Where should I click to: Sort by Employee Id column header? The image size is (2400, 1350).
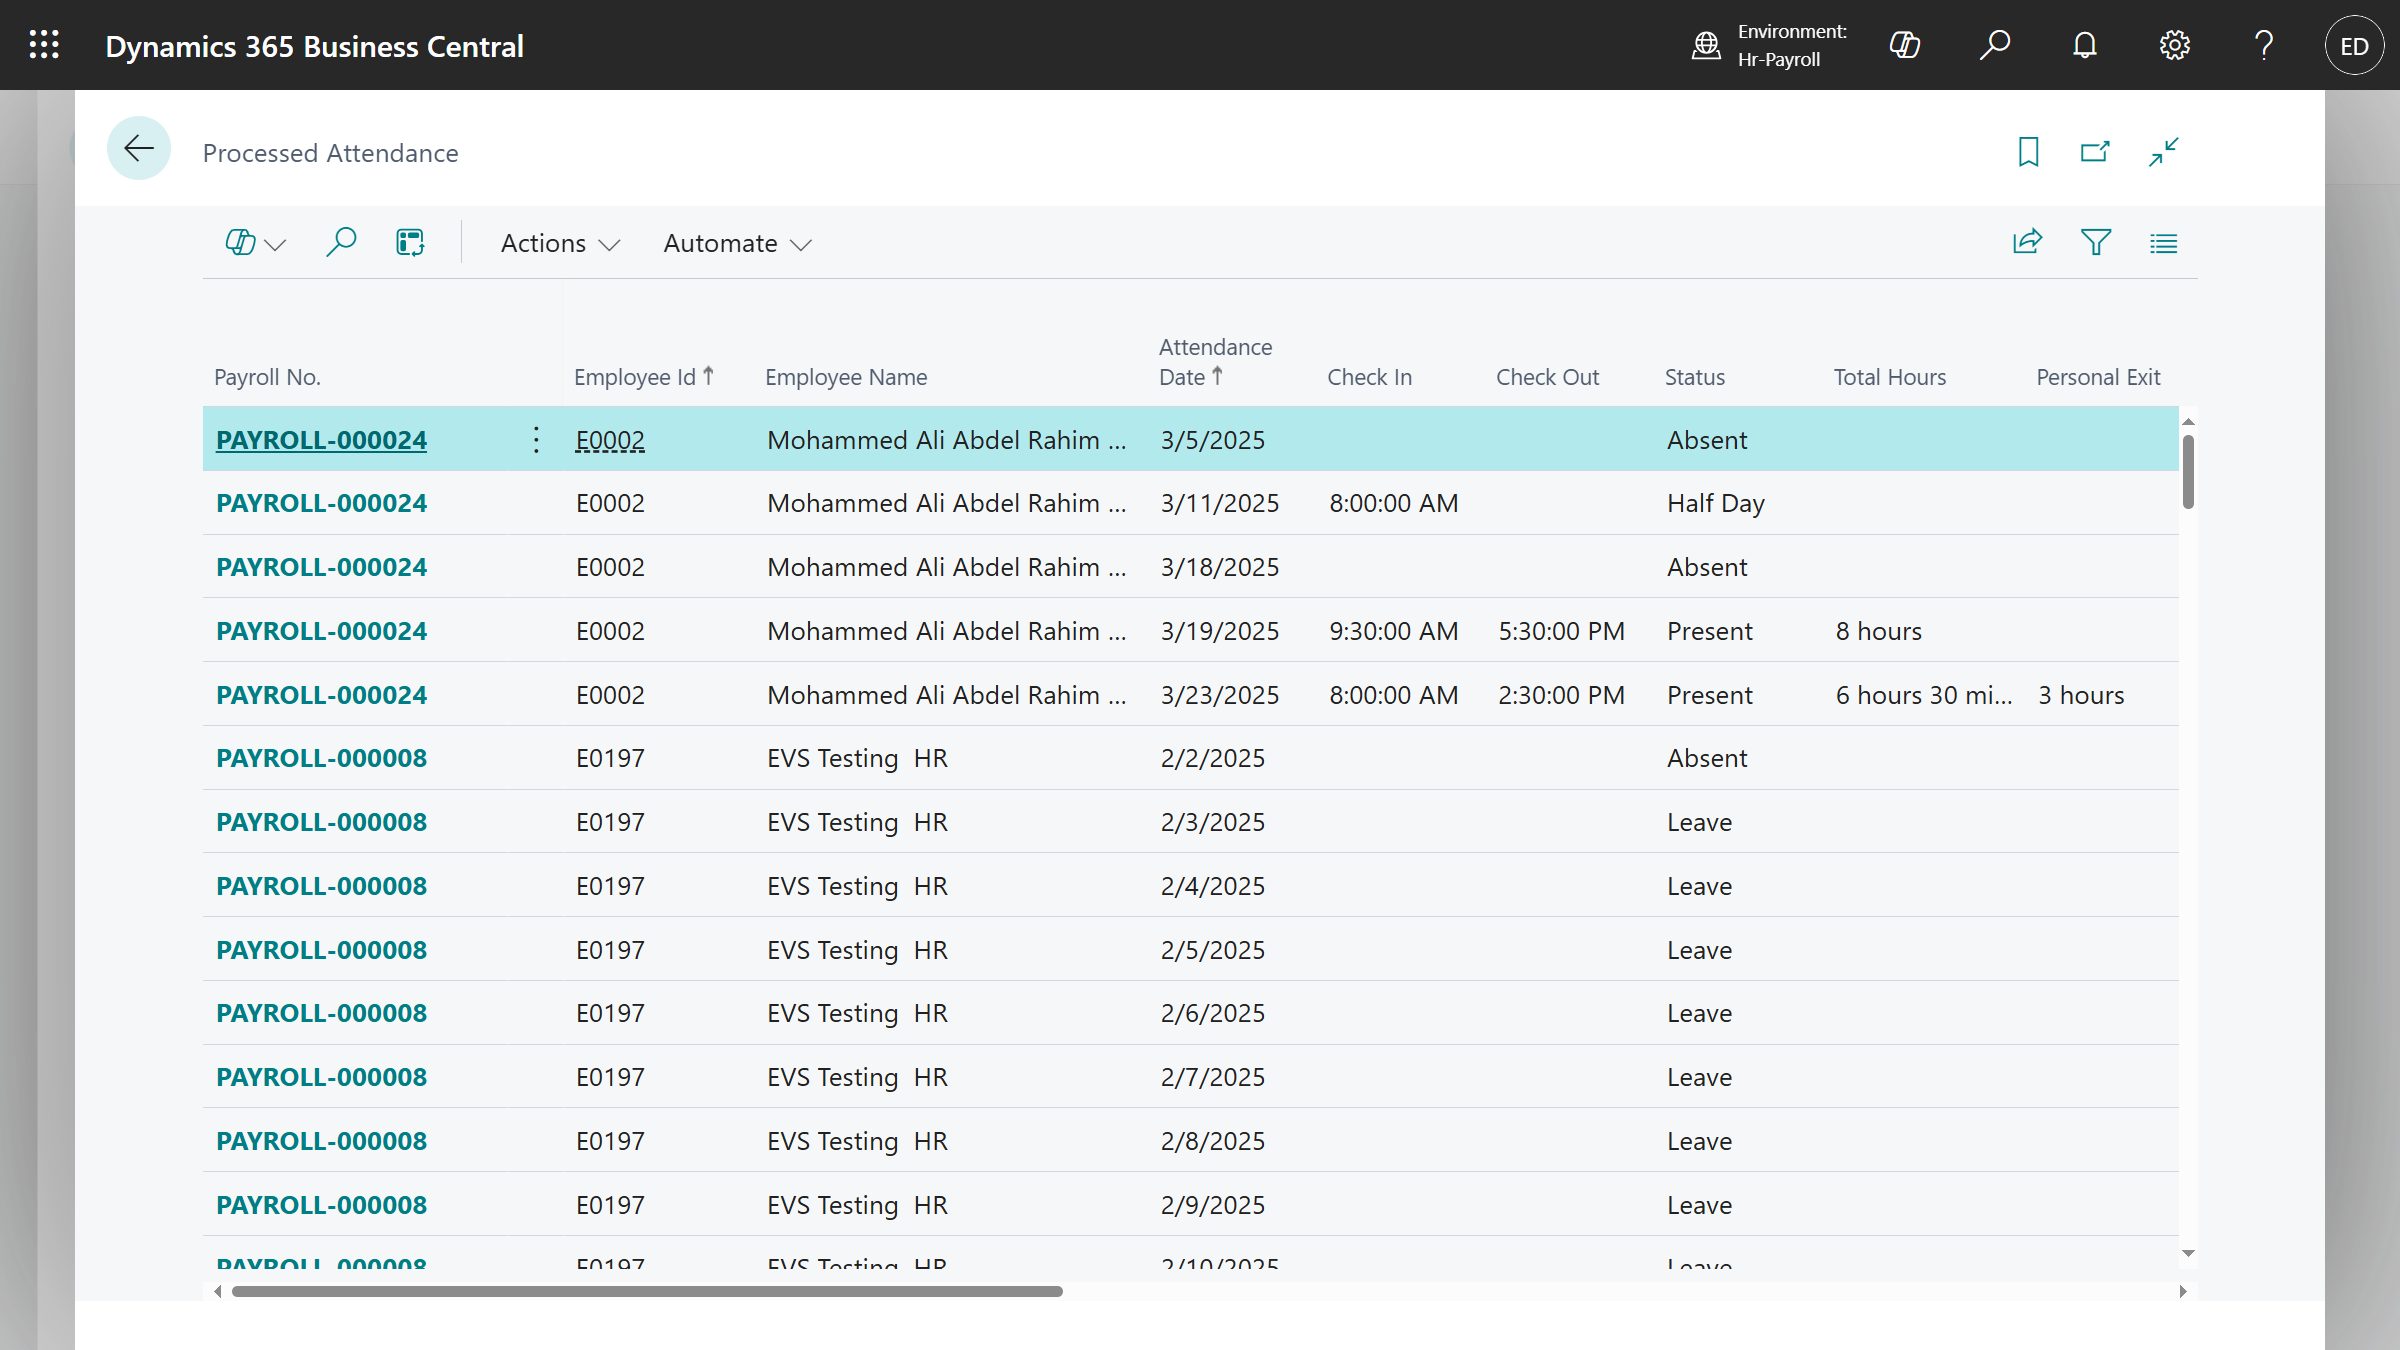pyautogui.click(x=634, y=377)
